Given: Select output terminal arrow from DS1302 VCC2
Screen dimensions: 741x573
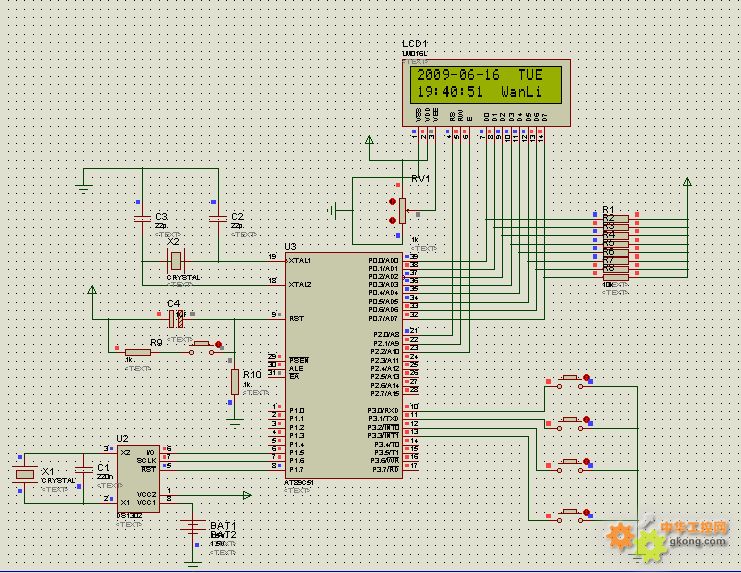Looking at the screenshot, I should click(247, 495).
